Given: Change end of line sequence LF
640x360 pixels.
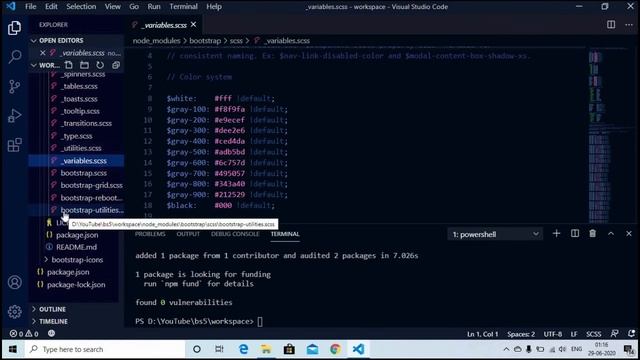Looking at the screenshot, I should pyautogui.click(x=574, y=334).
